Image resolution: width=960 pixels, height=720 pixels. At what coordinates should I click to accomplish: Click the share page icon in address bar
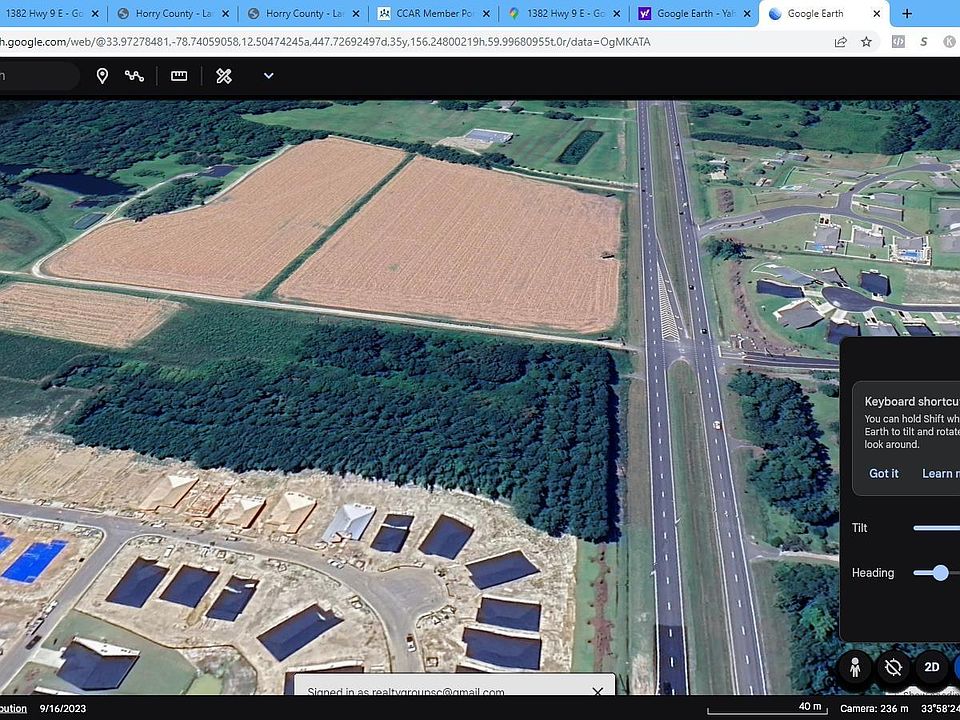click(x=840, y=42)
